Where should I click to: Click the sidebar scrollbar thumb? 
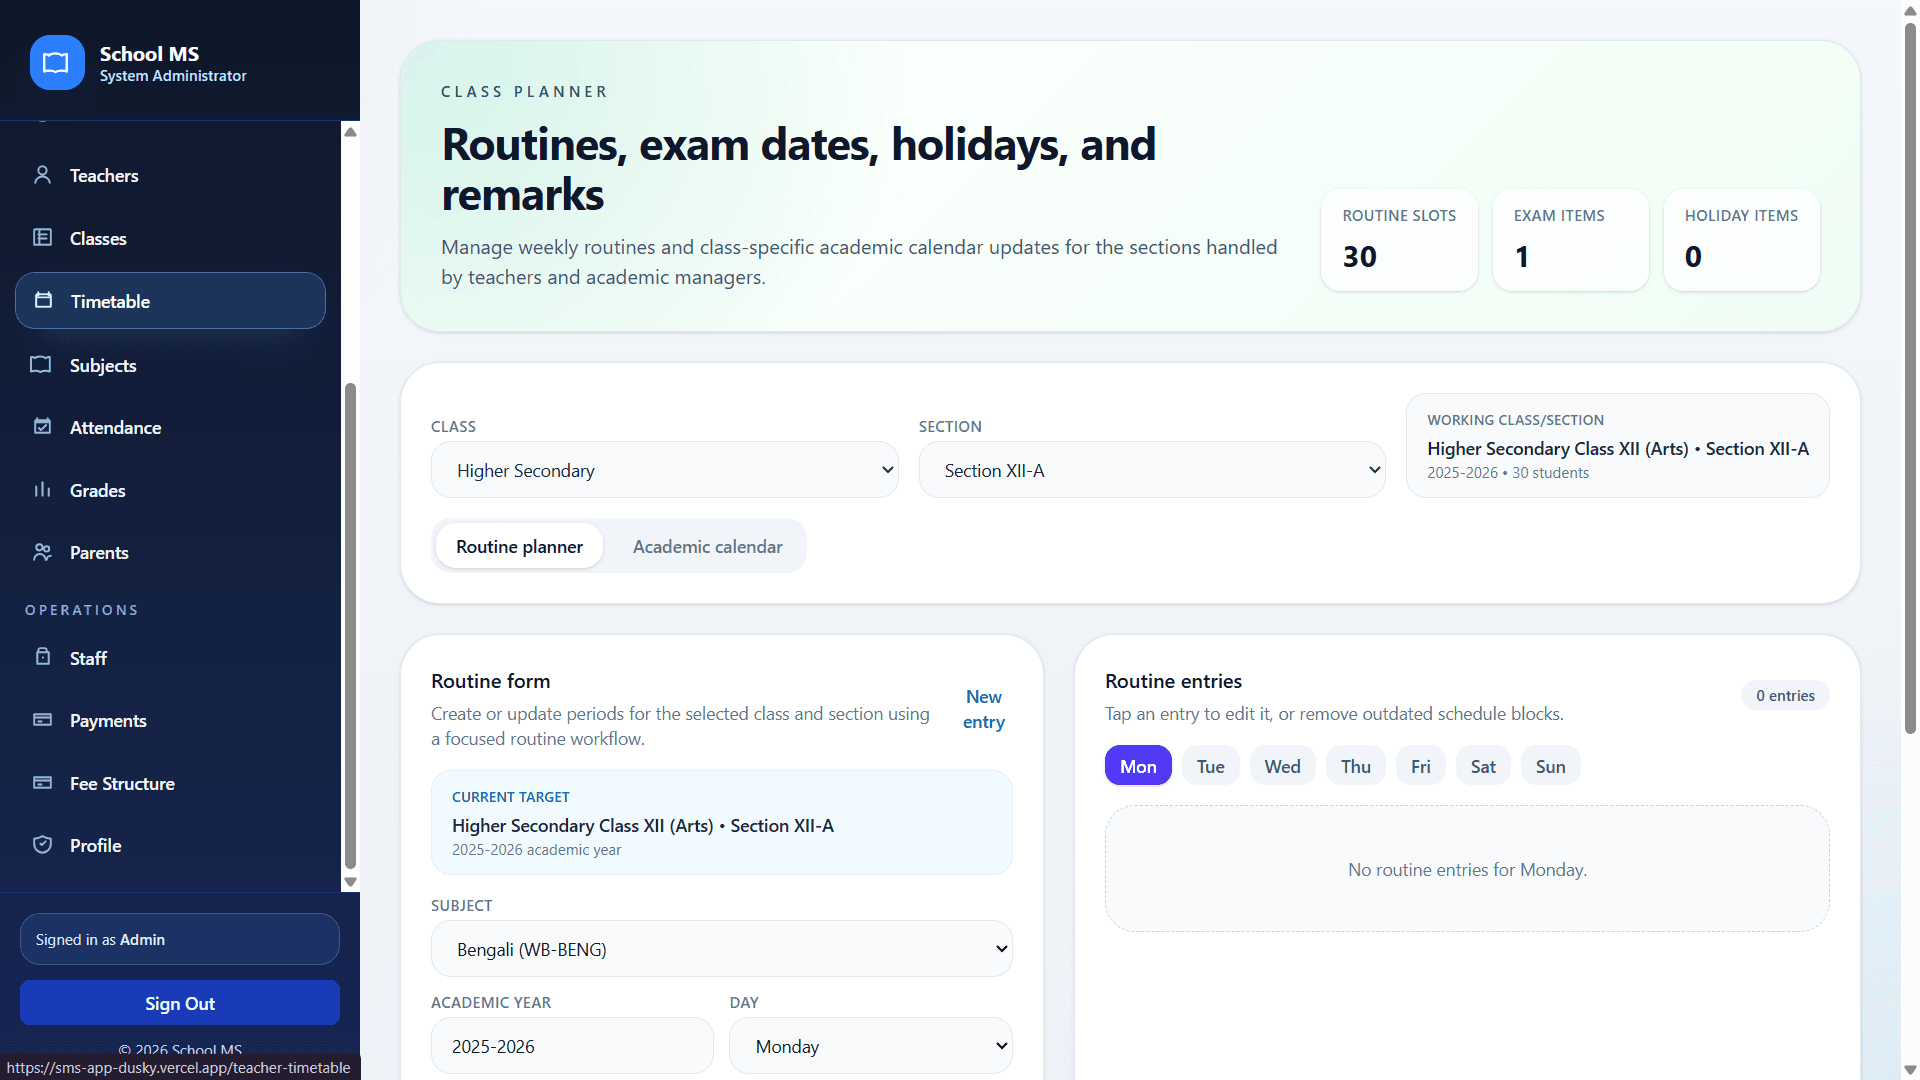point(350,627)
